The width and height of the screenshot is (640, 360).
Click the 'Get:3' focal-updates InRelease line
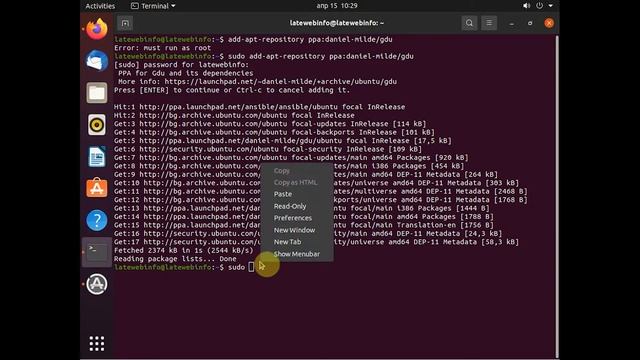tap(270, 124)
